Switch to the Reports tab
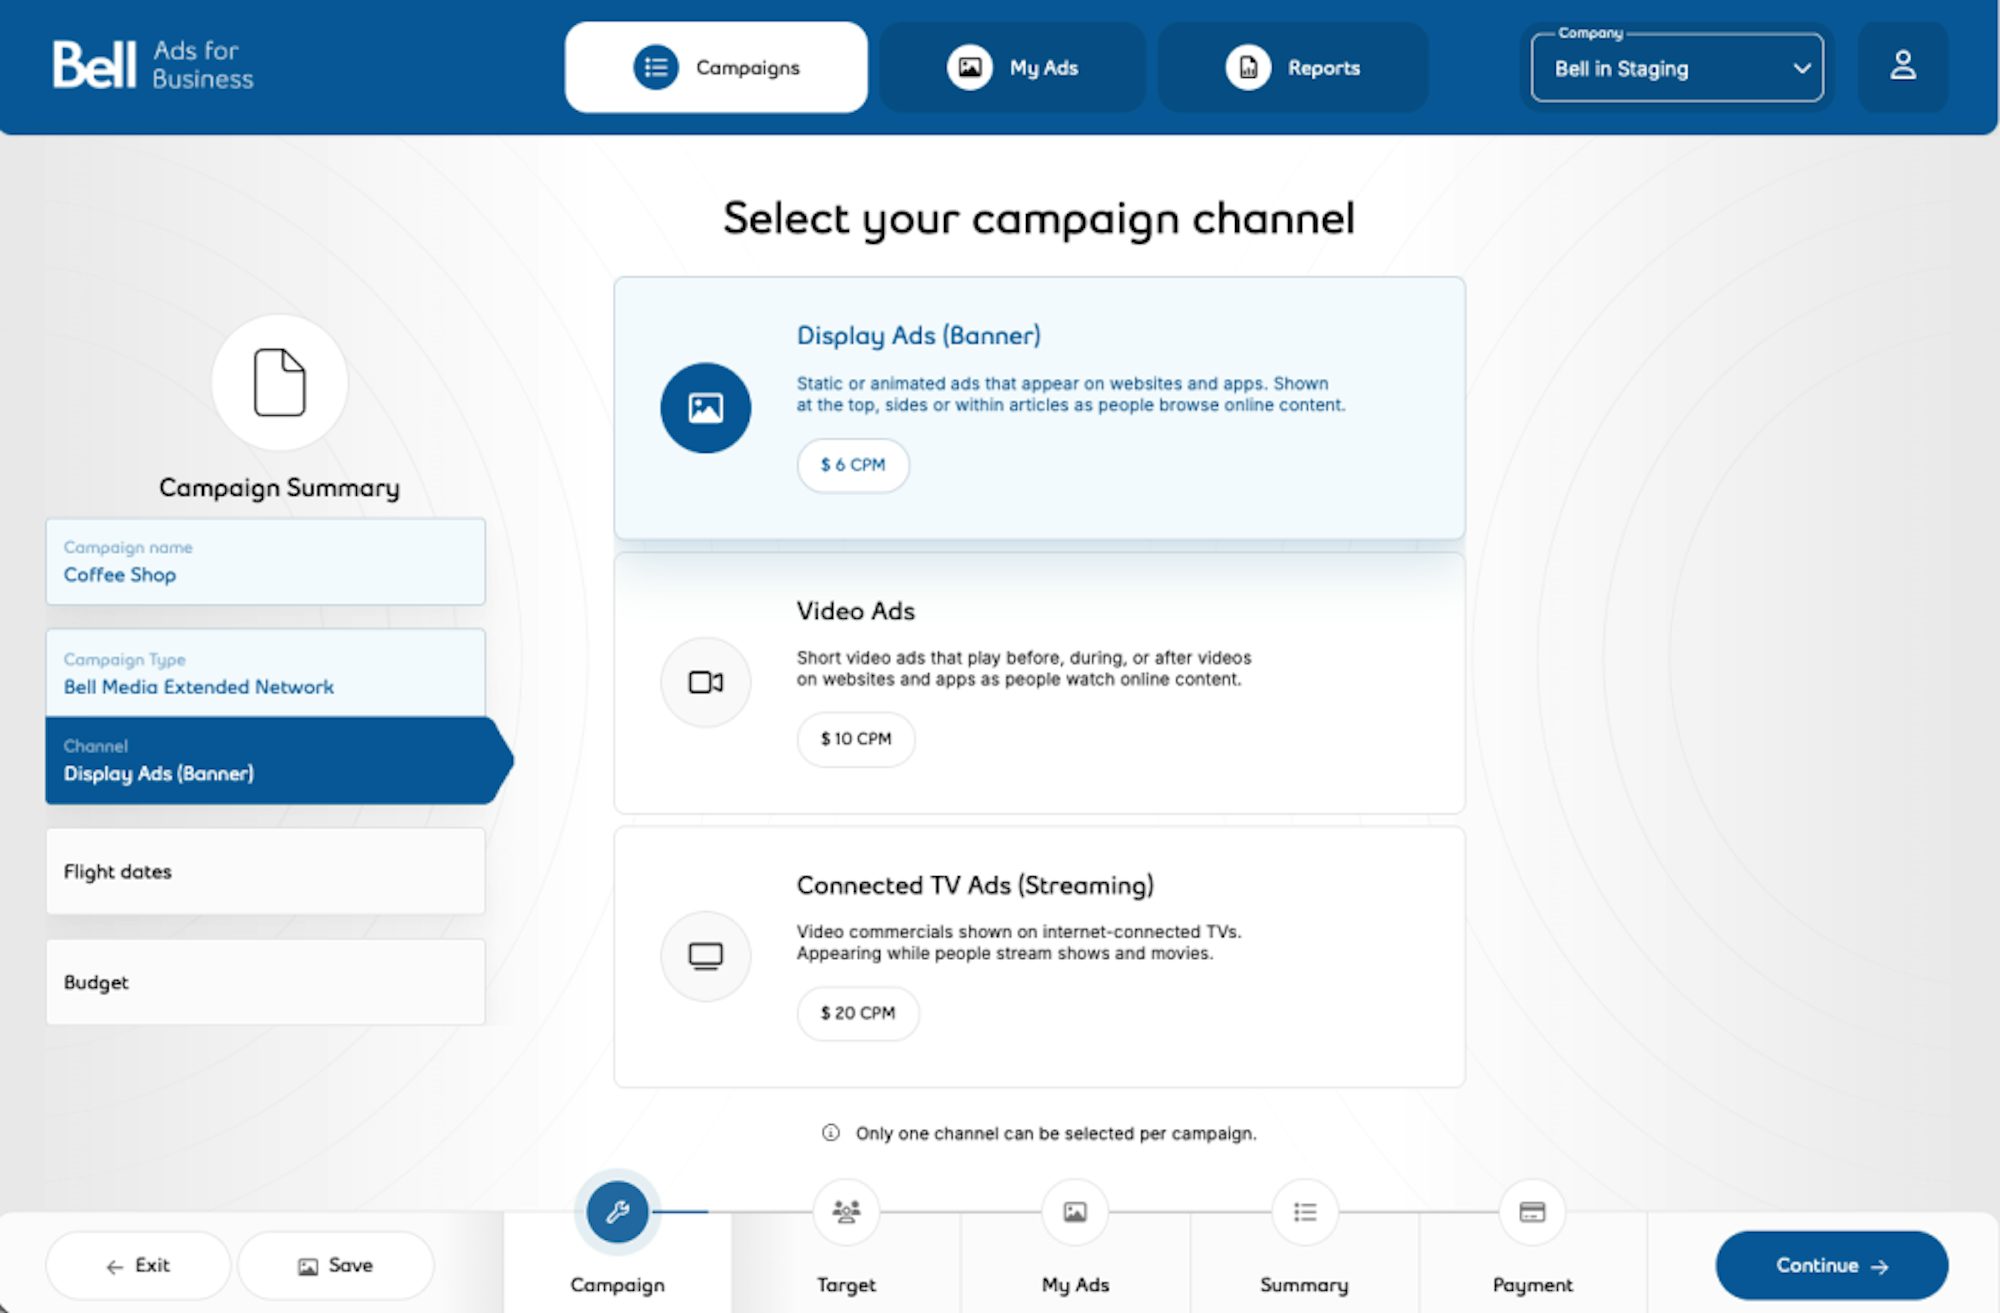Screen dimensions: 2000x1313 point(1293,68)
